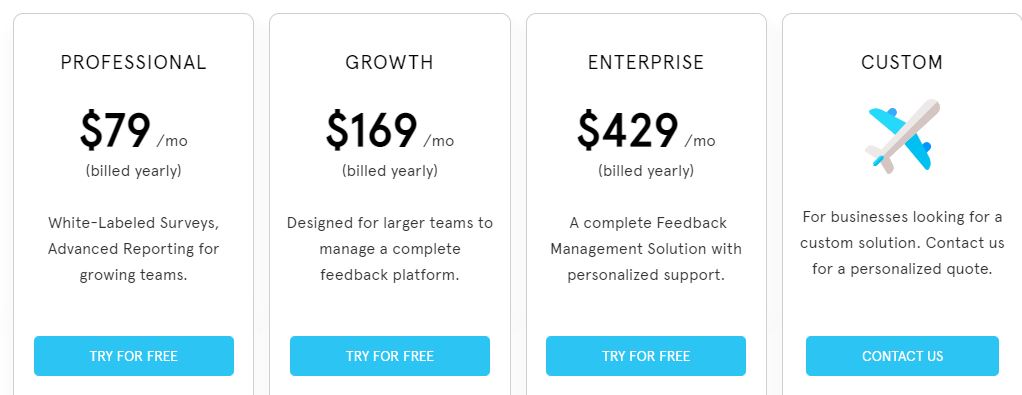The height and width of the screenshot is (395, 1022).
Task: Click "billed yearly" note under the $169 price
Action: pos(390,171)
